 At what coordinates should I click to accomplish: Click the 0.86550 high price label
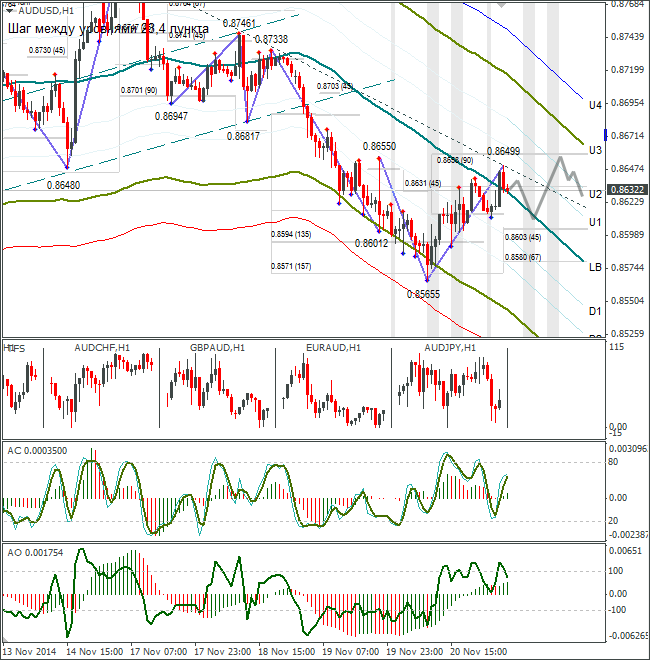point(379,146)
